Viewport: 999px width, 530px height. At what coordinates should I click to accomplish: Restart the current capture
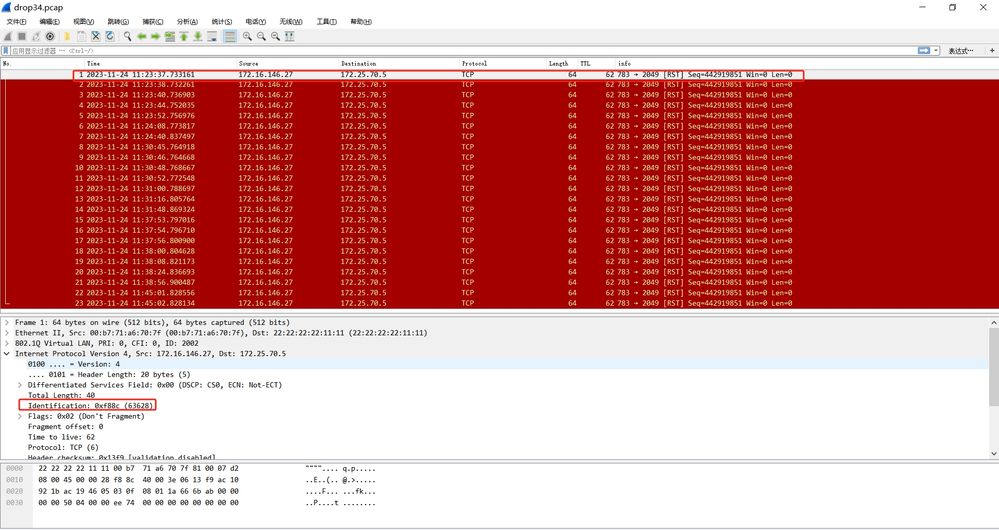coord(36,36)
